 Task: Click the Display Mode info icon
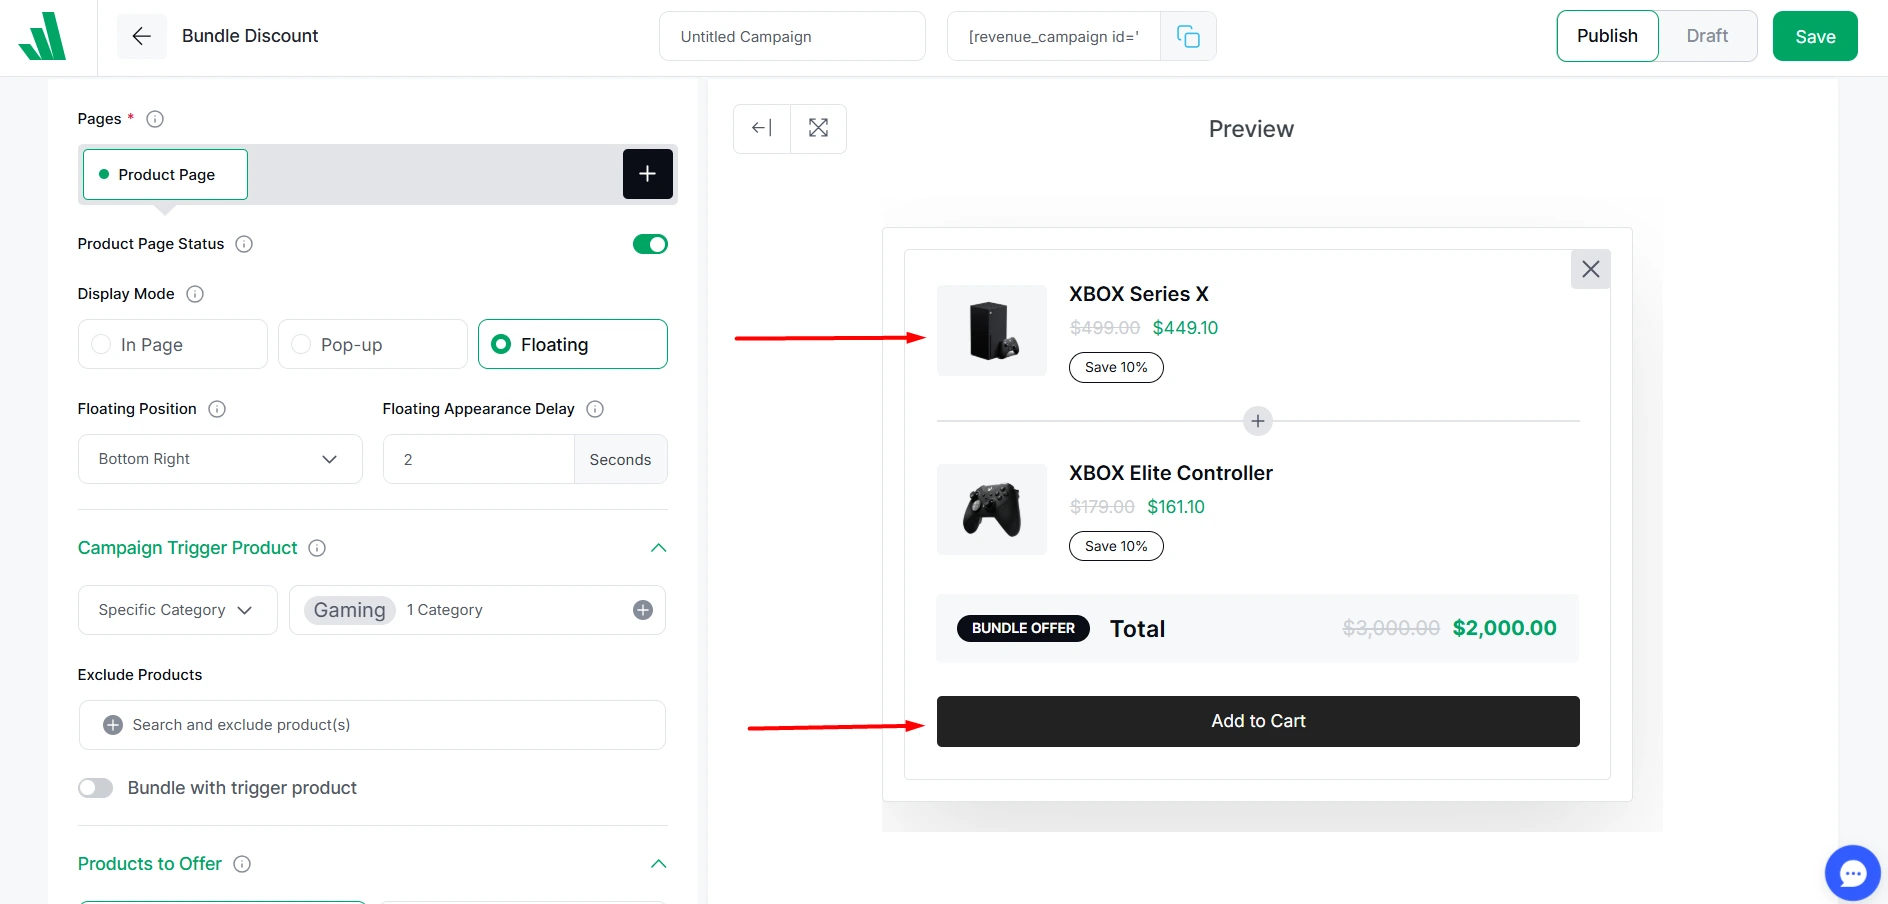pyautogui.click(x=195, y=294)
